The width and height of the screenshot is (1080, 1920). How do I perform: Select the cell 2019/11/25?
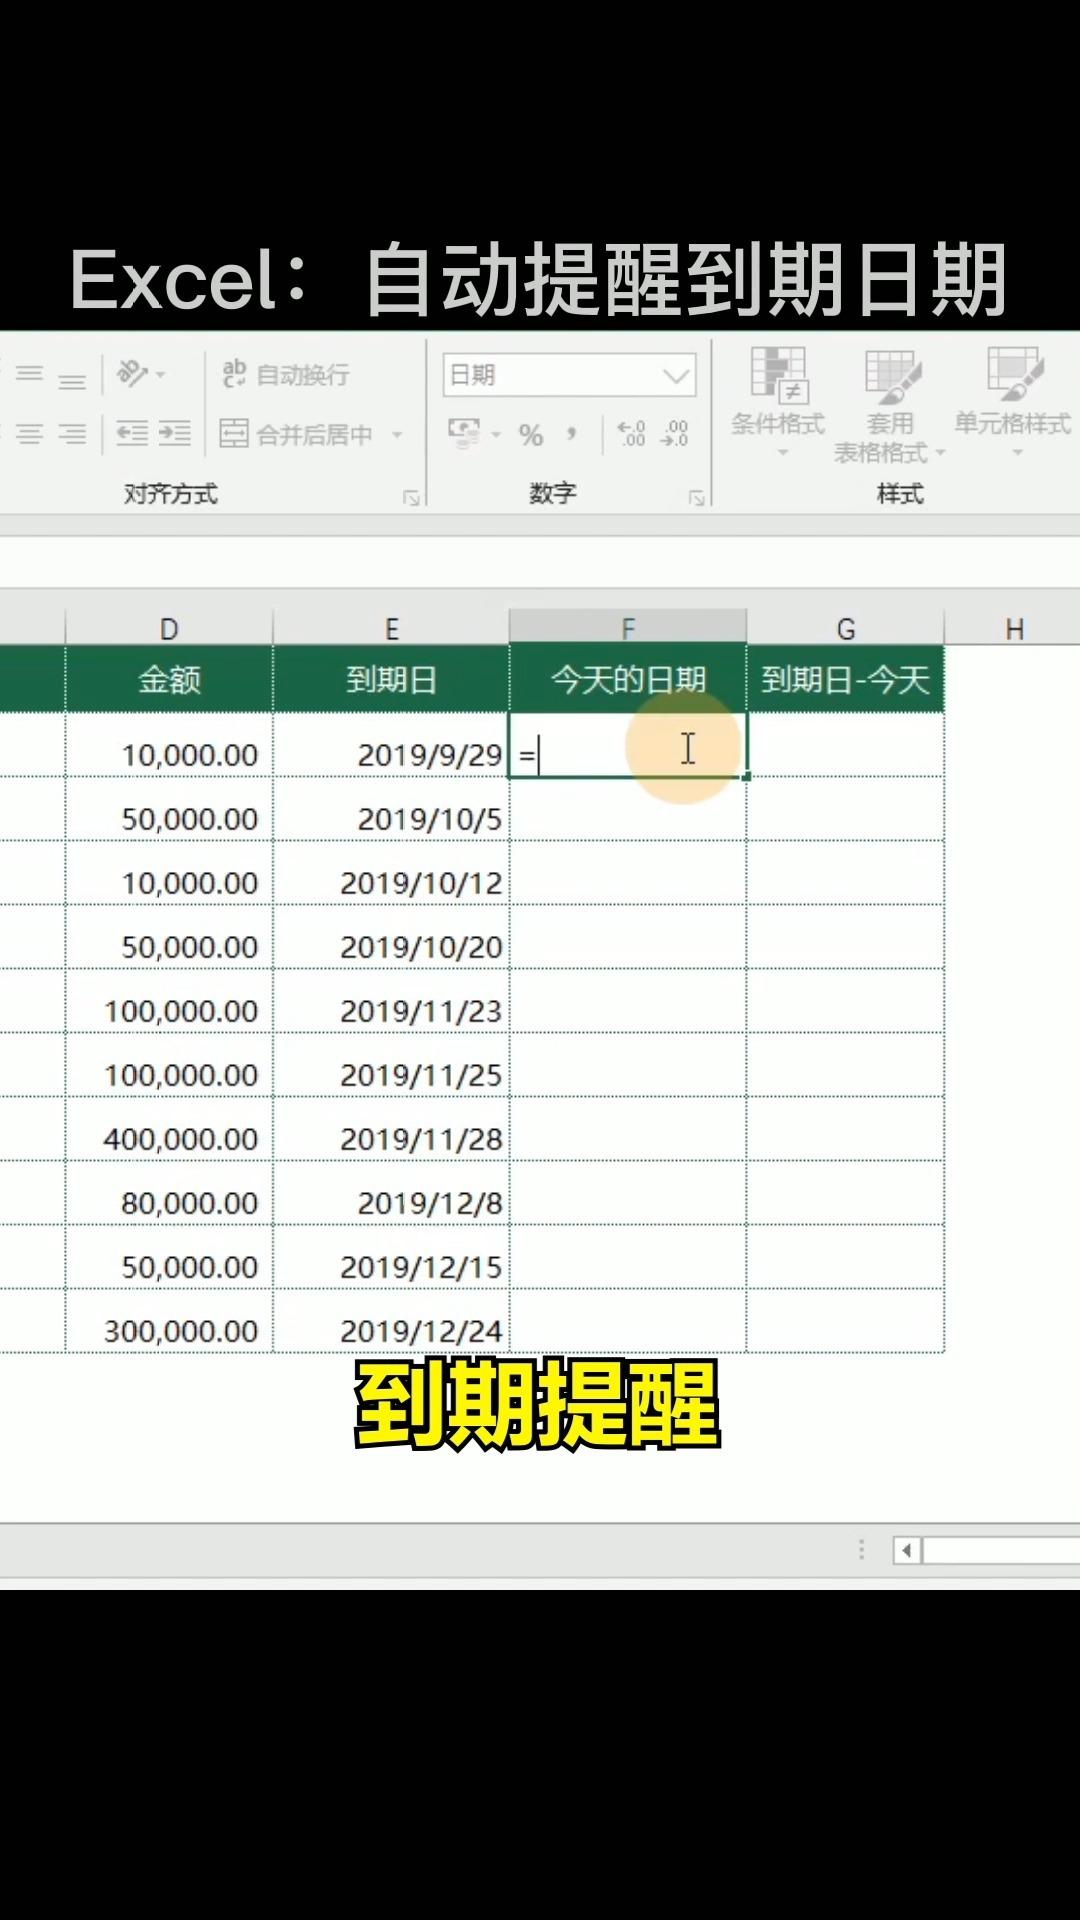pos(391,1065)
